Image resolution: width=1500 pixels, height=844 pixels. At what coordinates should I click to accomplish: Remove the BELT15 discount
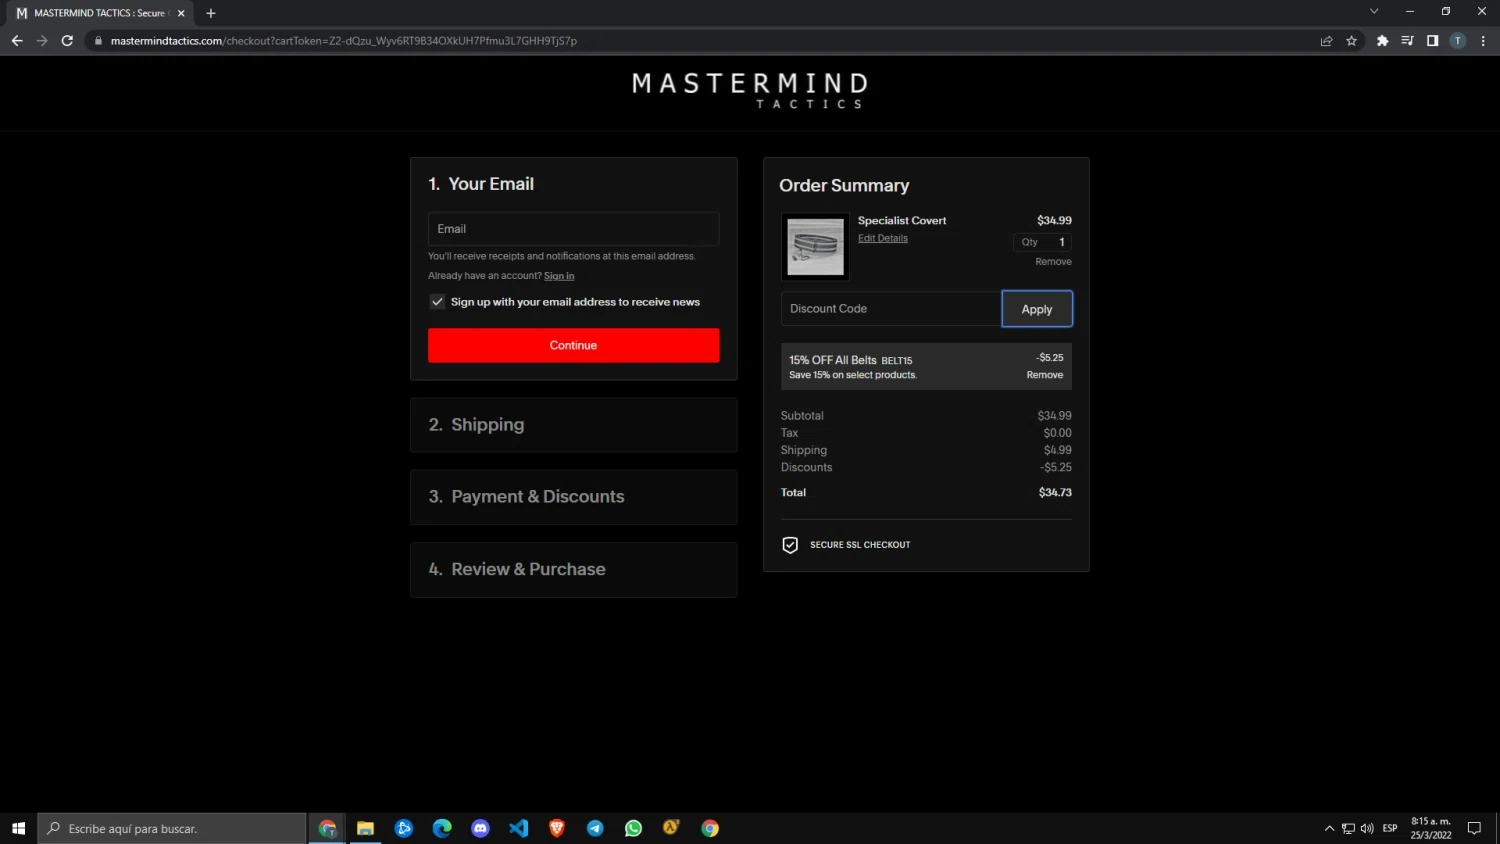tap(1045, 375)
